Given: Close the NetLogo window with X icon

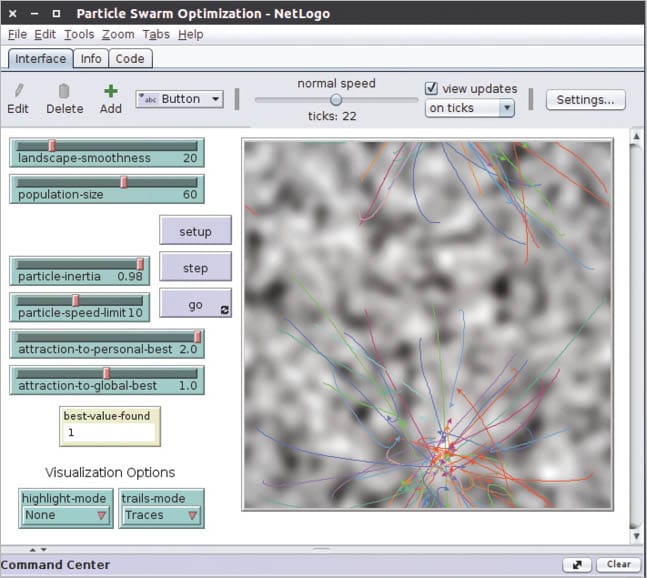Looking at the screenshot, I should coord(10,14).
